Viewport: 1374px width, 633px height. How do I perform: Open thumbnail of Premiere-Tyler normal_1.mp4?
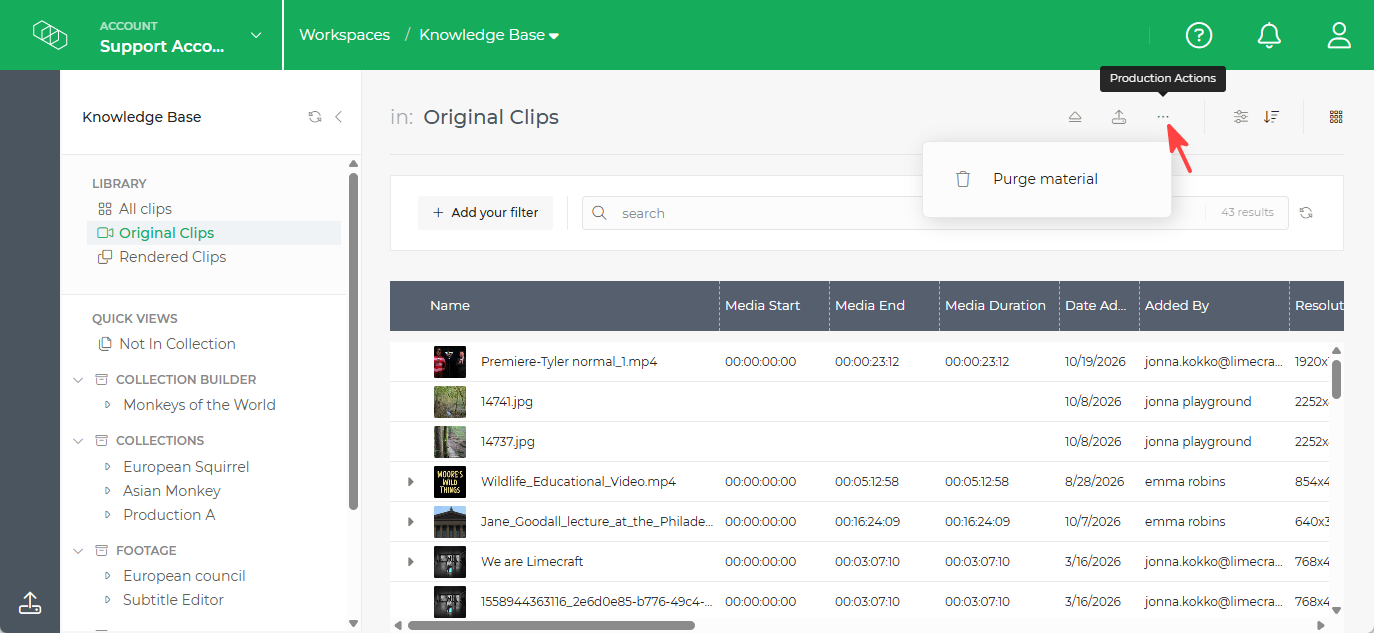pos(450,362)
